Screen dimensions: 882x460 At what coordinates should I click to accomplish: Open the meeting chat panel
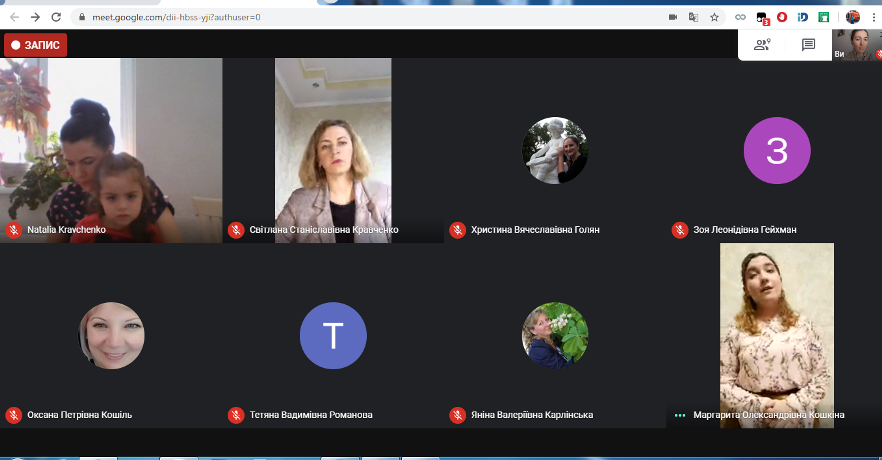pos(808,45)
